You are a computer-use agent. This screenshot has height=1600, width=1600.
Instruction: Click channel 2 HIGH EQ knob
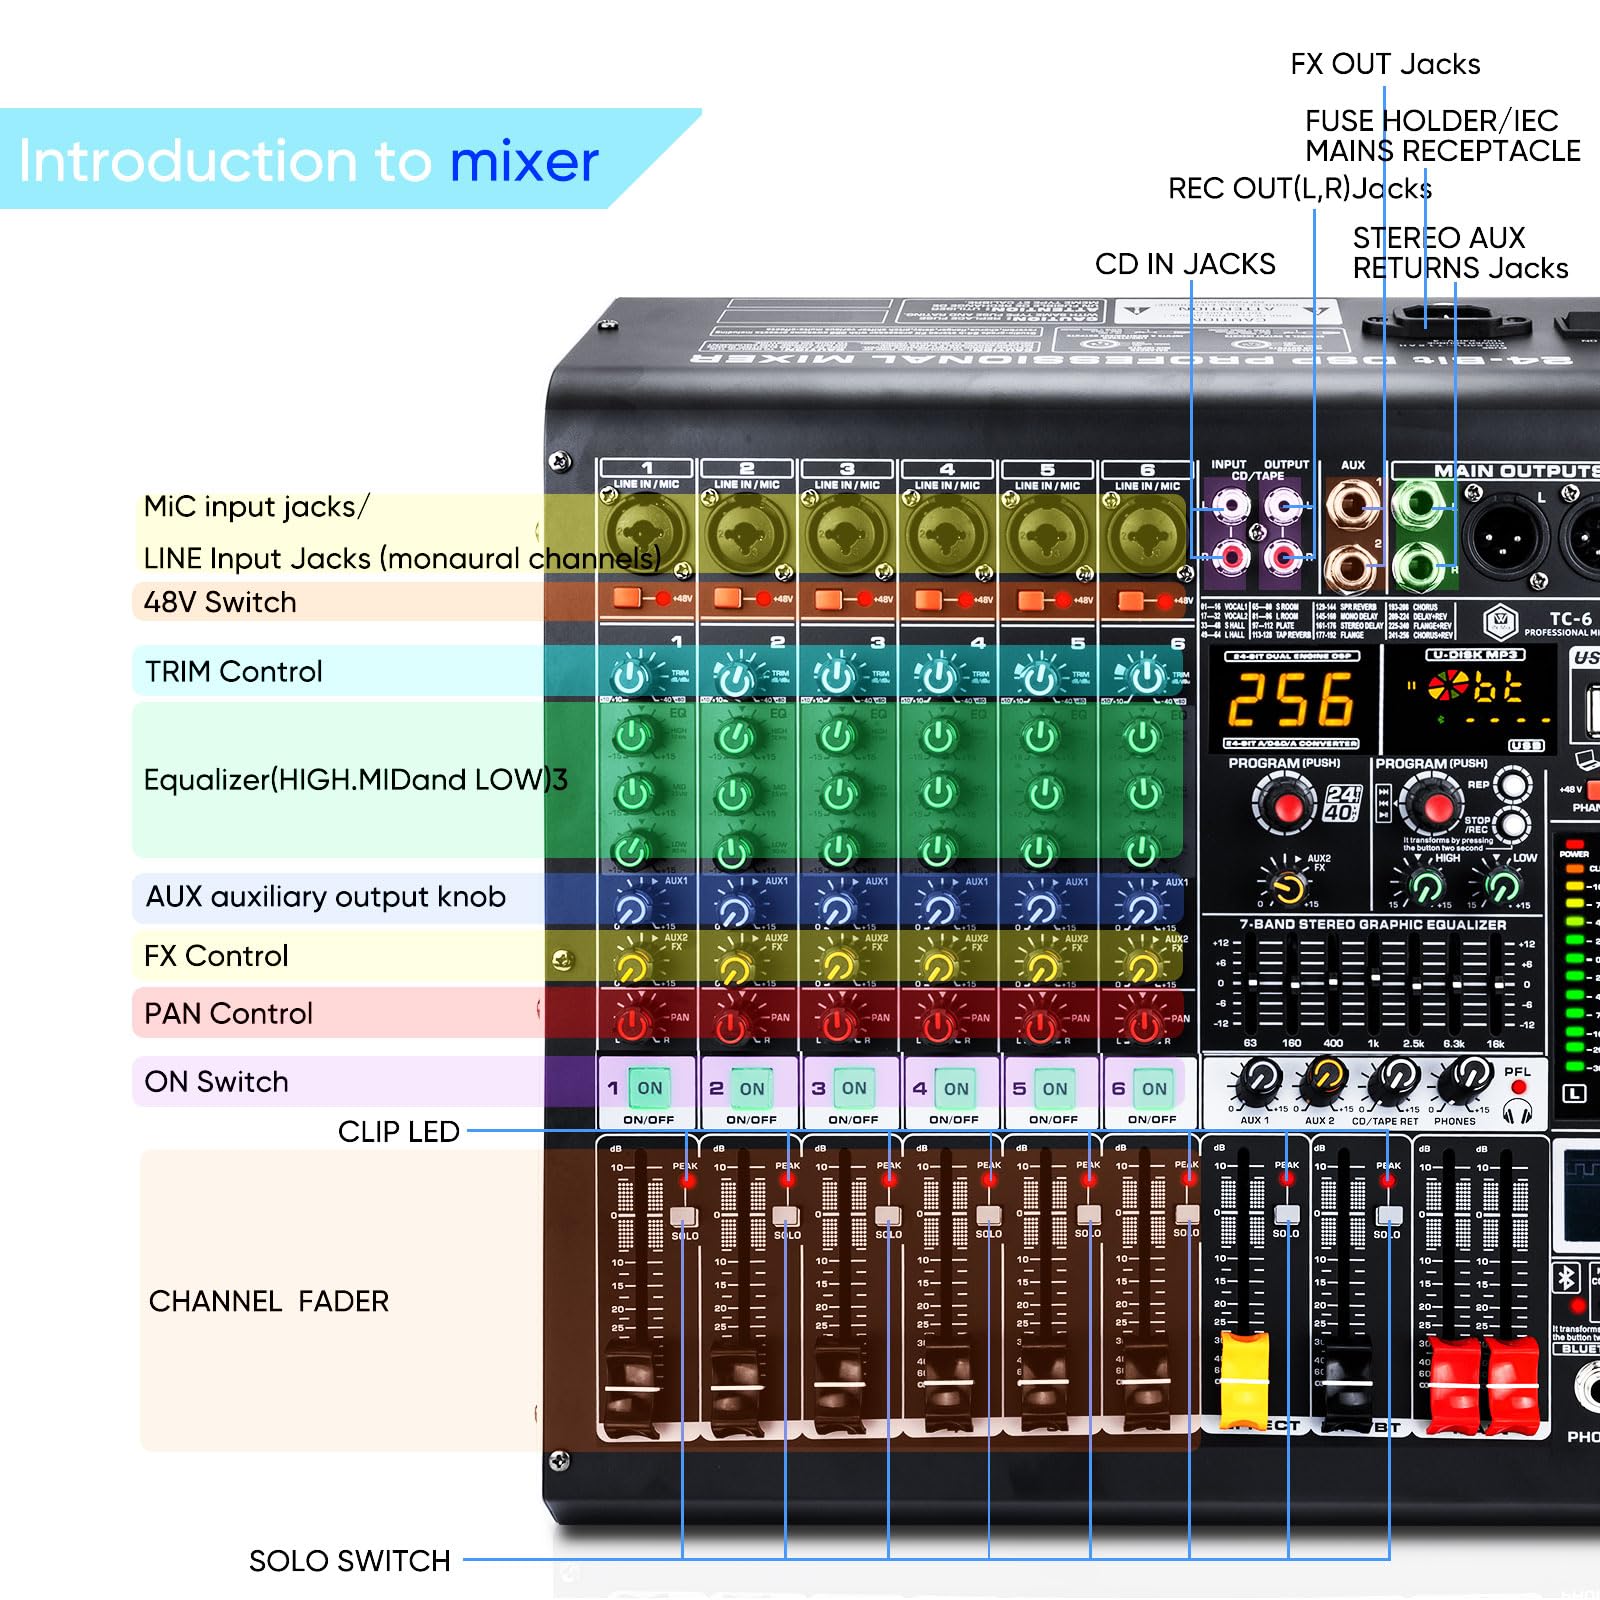coord(735,738)
